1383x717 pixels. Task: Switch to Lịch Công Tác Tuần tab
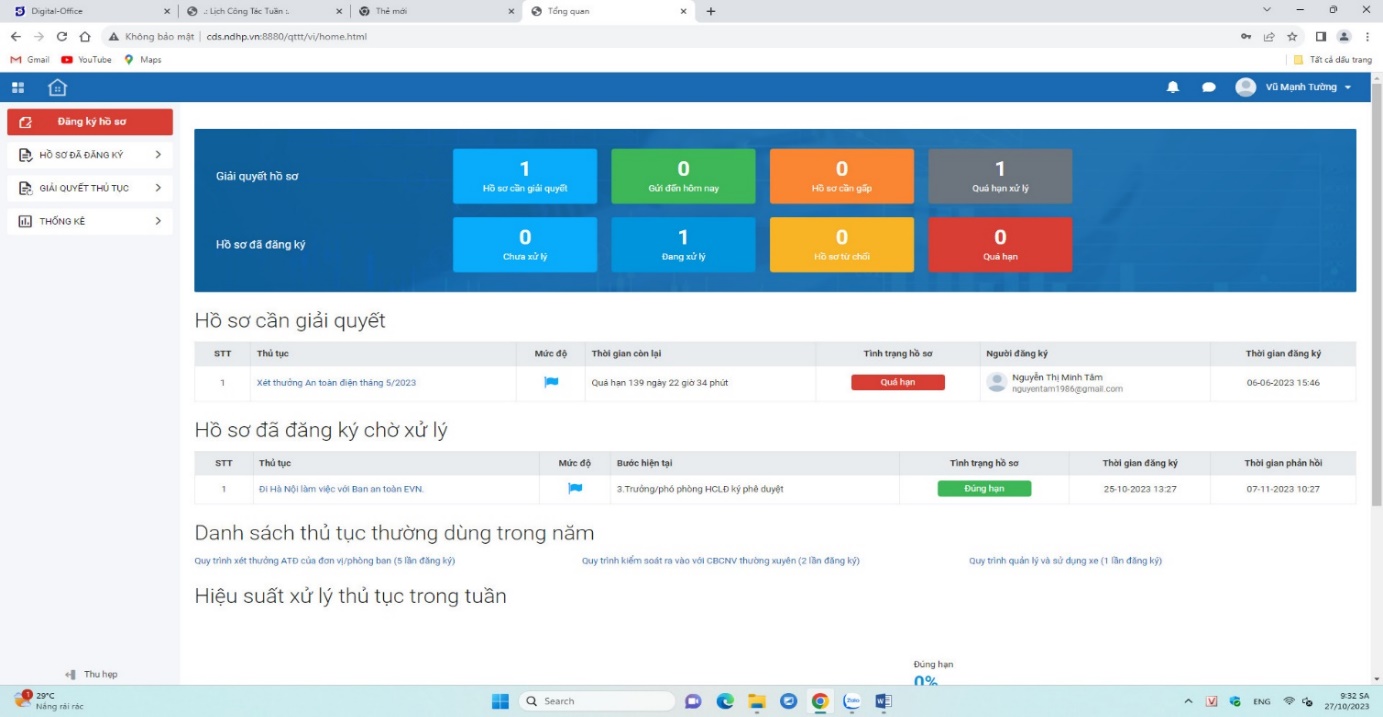(x=265, y=11)
